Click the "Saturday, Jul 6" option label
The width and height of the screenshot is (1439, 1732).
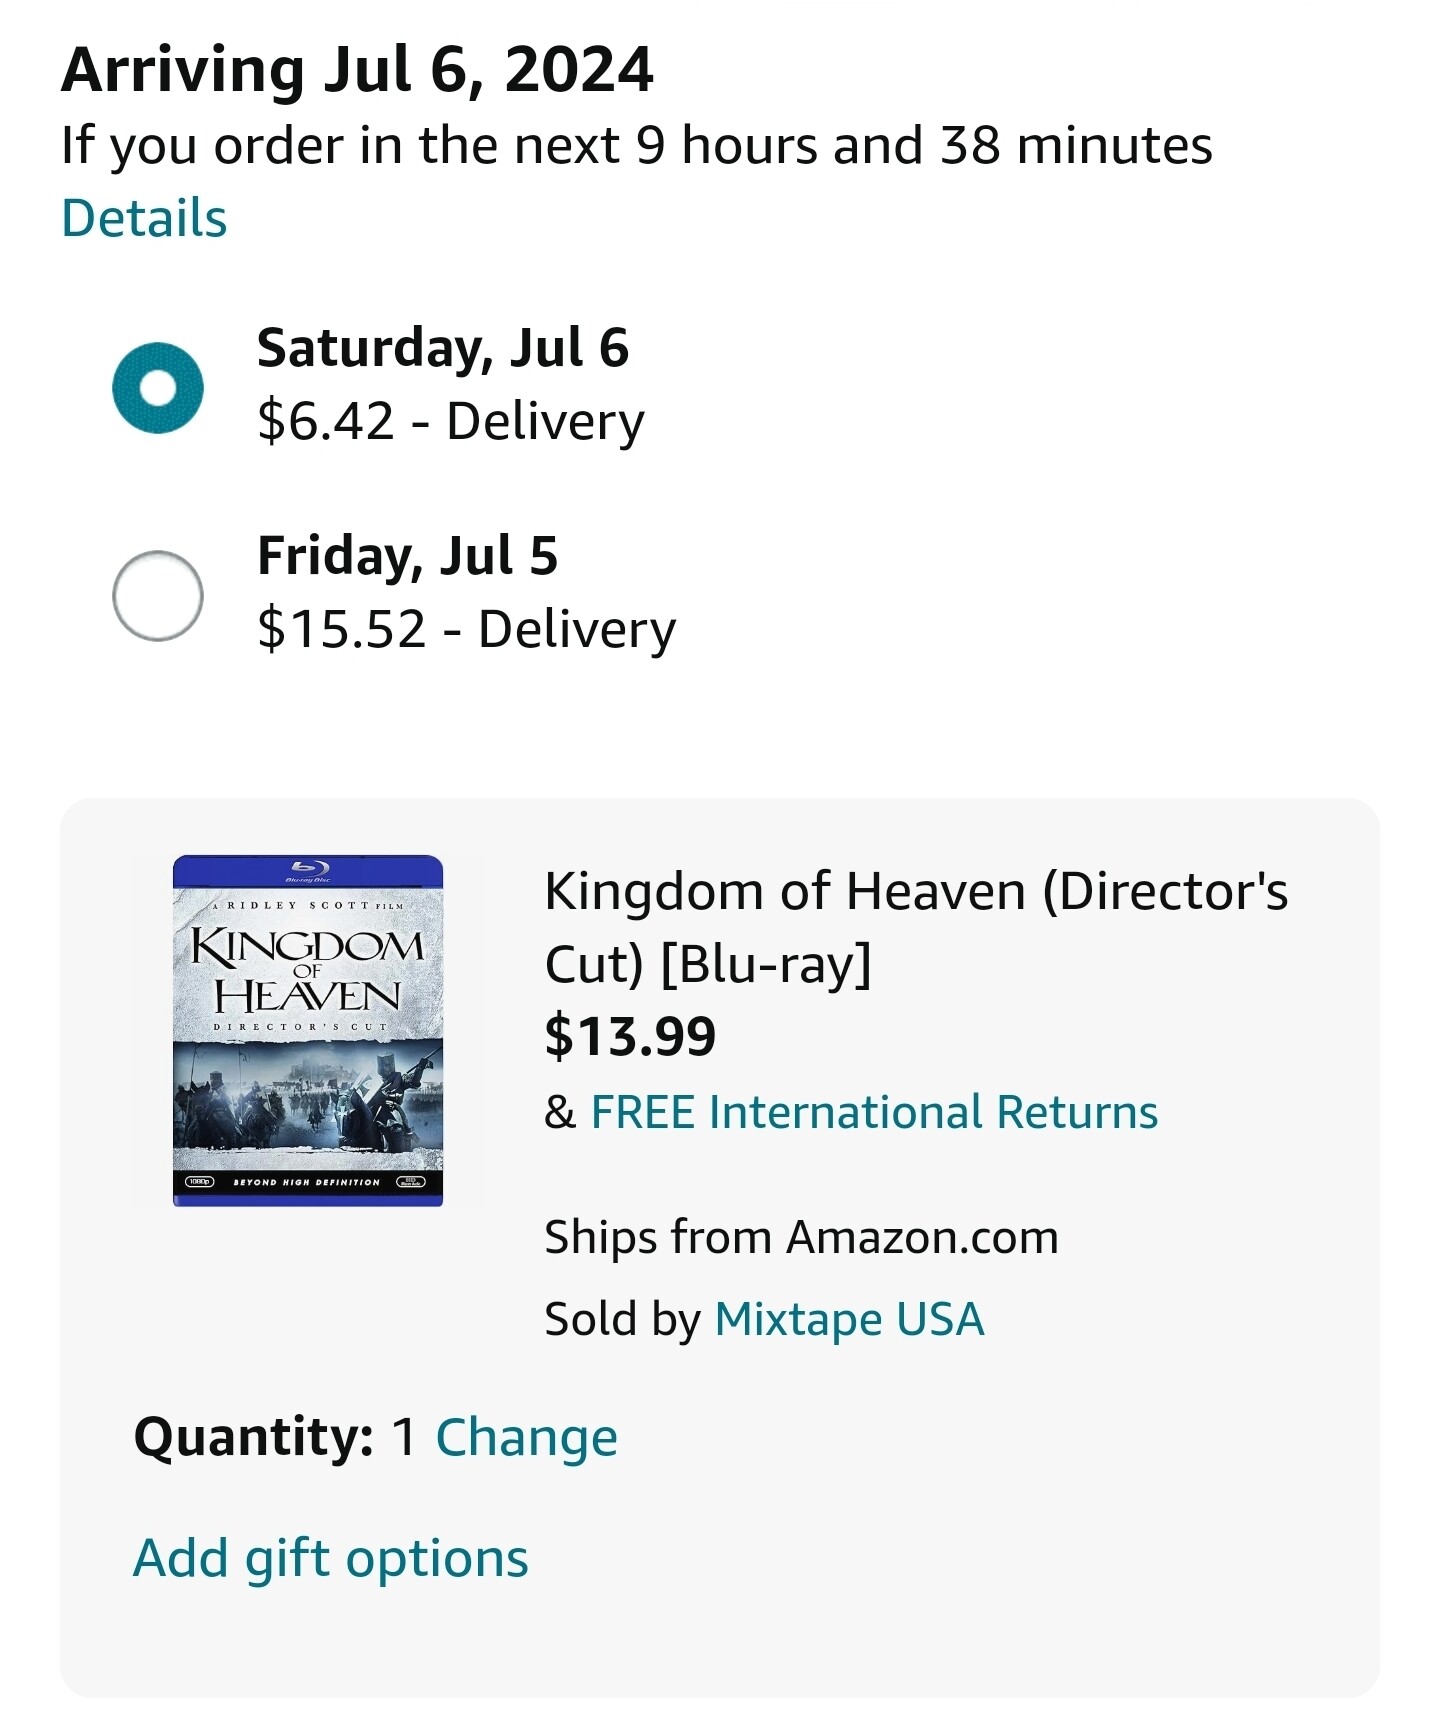coord(443,348)
